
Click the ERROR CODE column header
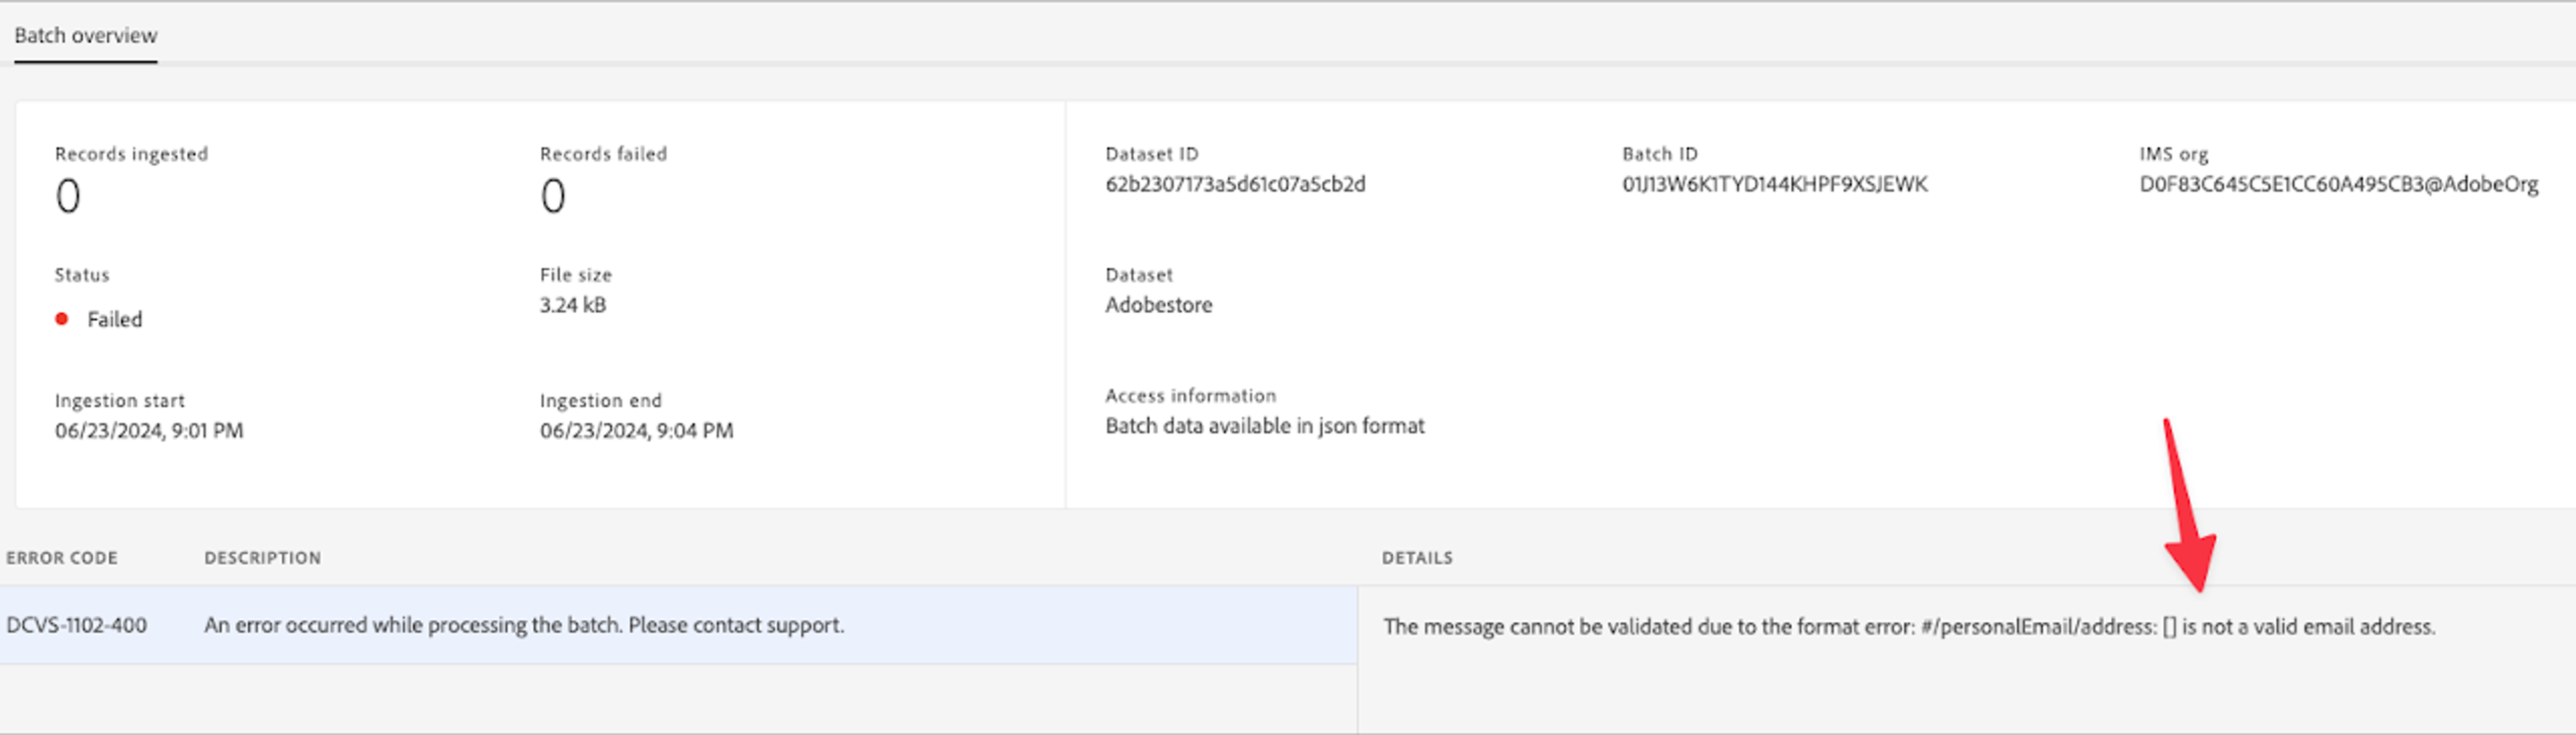click(61, 558)
